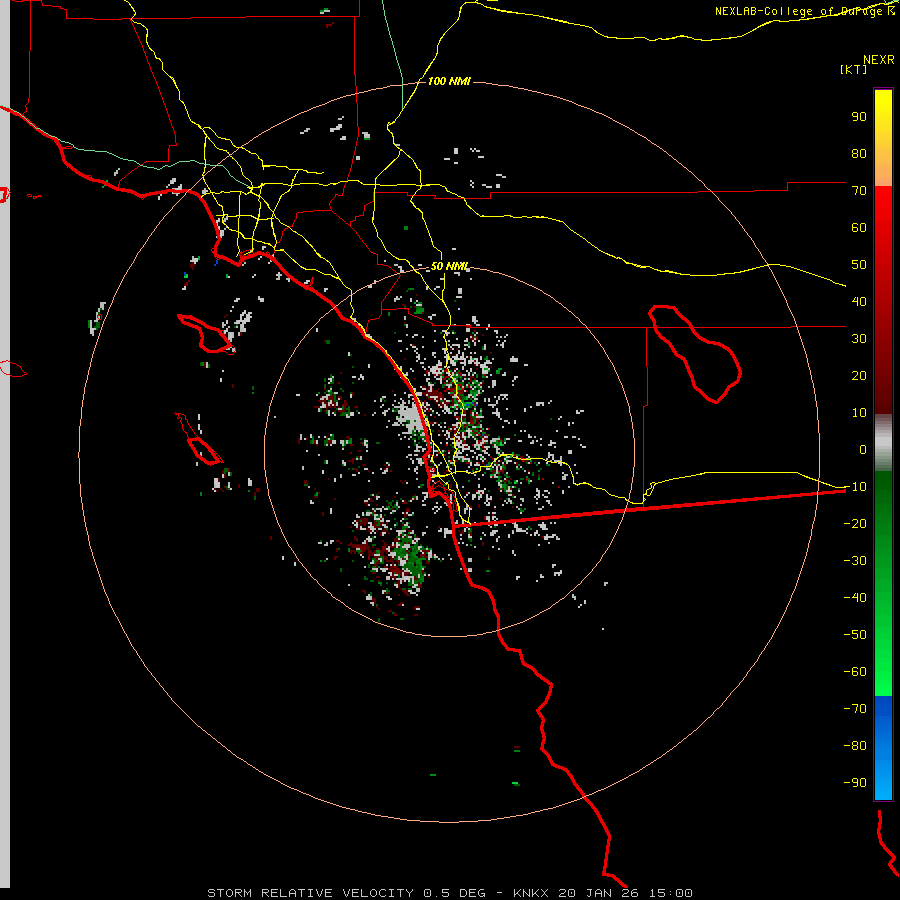Click the 10 value on the velocity scale

point(859,413)
